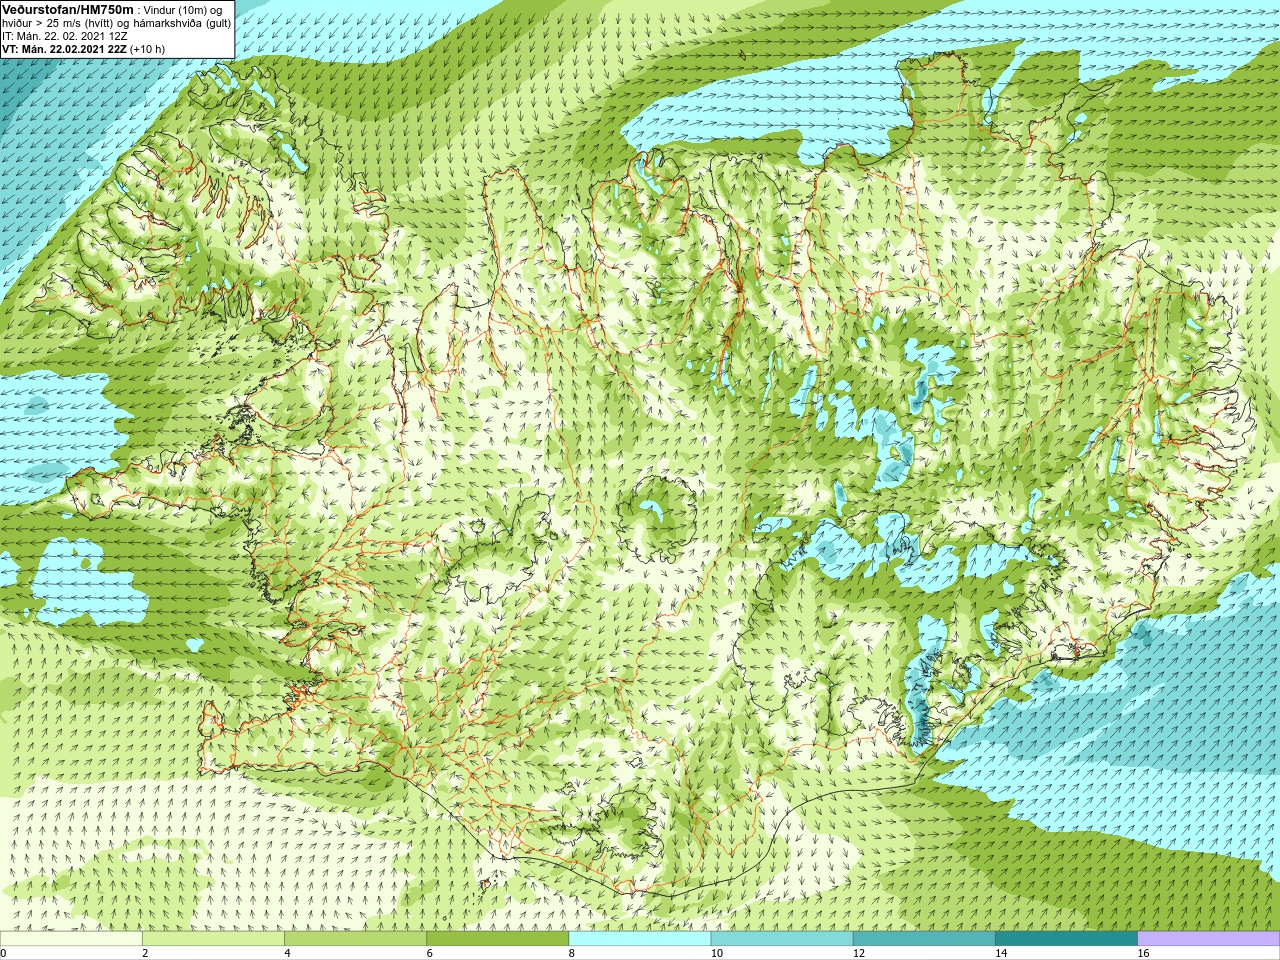Click the 'Veðurstofan/HM750m' title text

click(68, 9)
